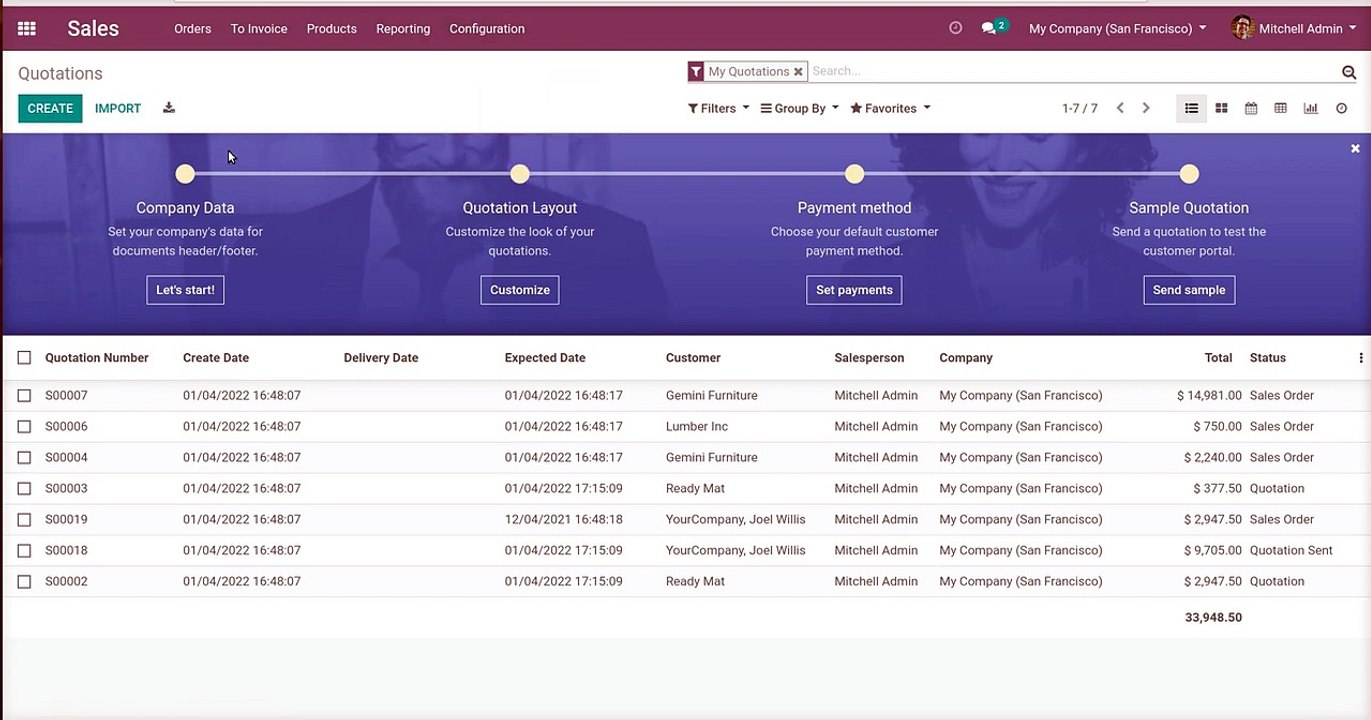1371x720 pixels.
Task: Sort by Status column header
Action: (1267, 358)
